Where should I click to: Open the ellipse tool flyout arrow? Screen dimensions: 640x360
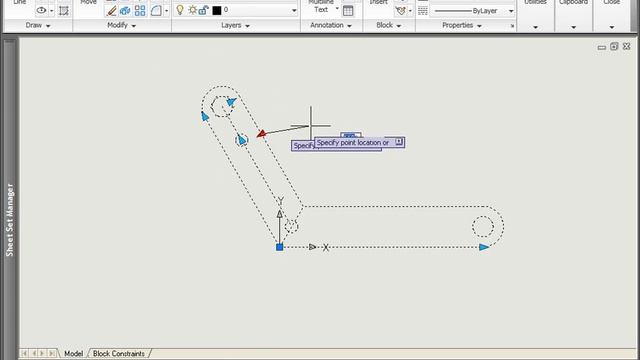tap(51, 11)
